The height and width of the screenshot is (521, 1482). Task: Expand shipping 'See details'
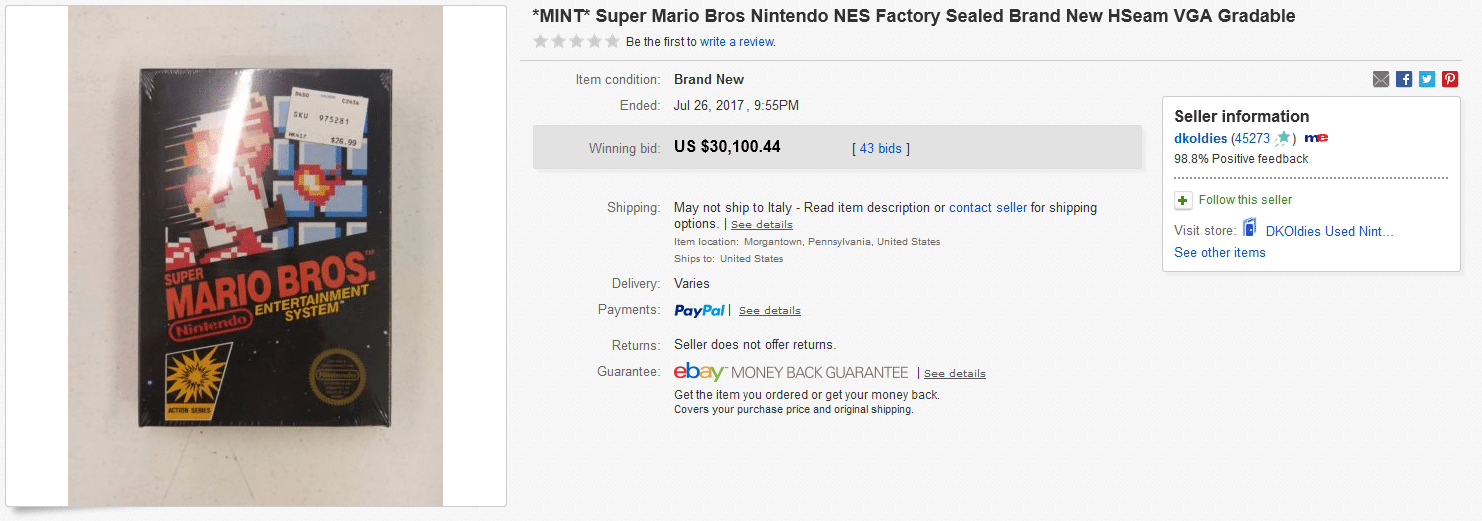[x=761, y=225]
